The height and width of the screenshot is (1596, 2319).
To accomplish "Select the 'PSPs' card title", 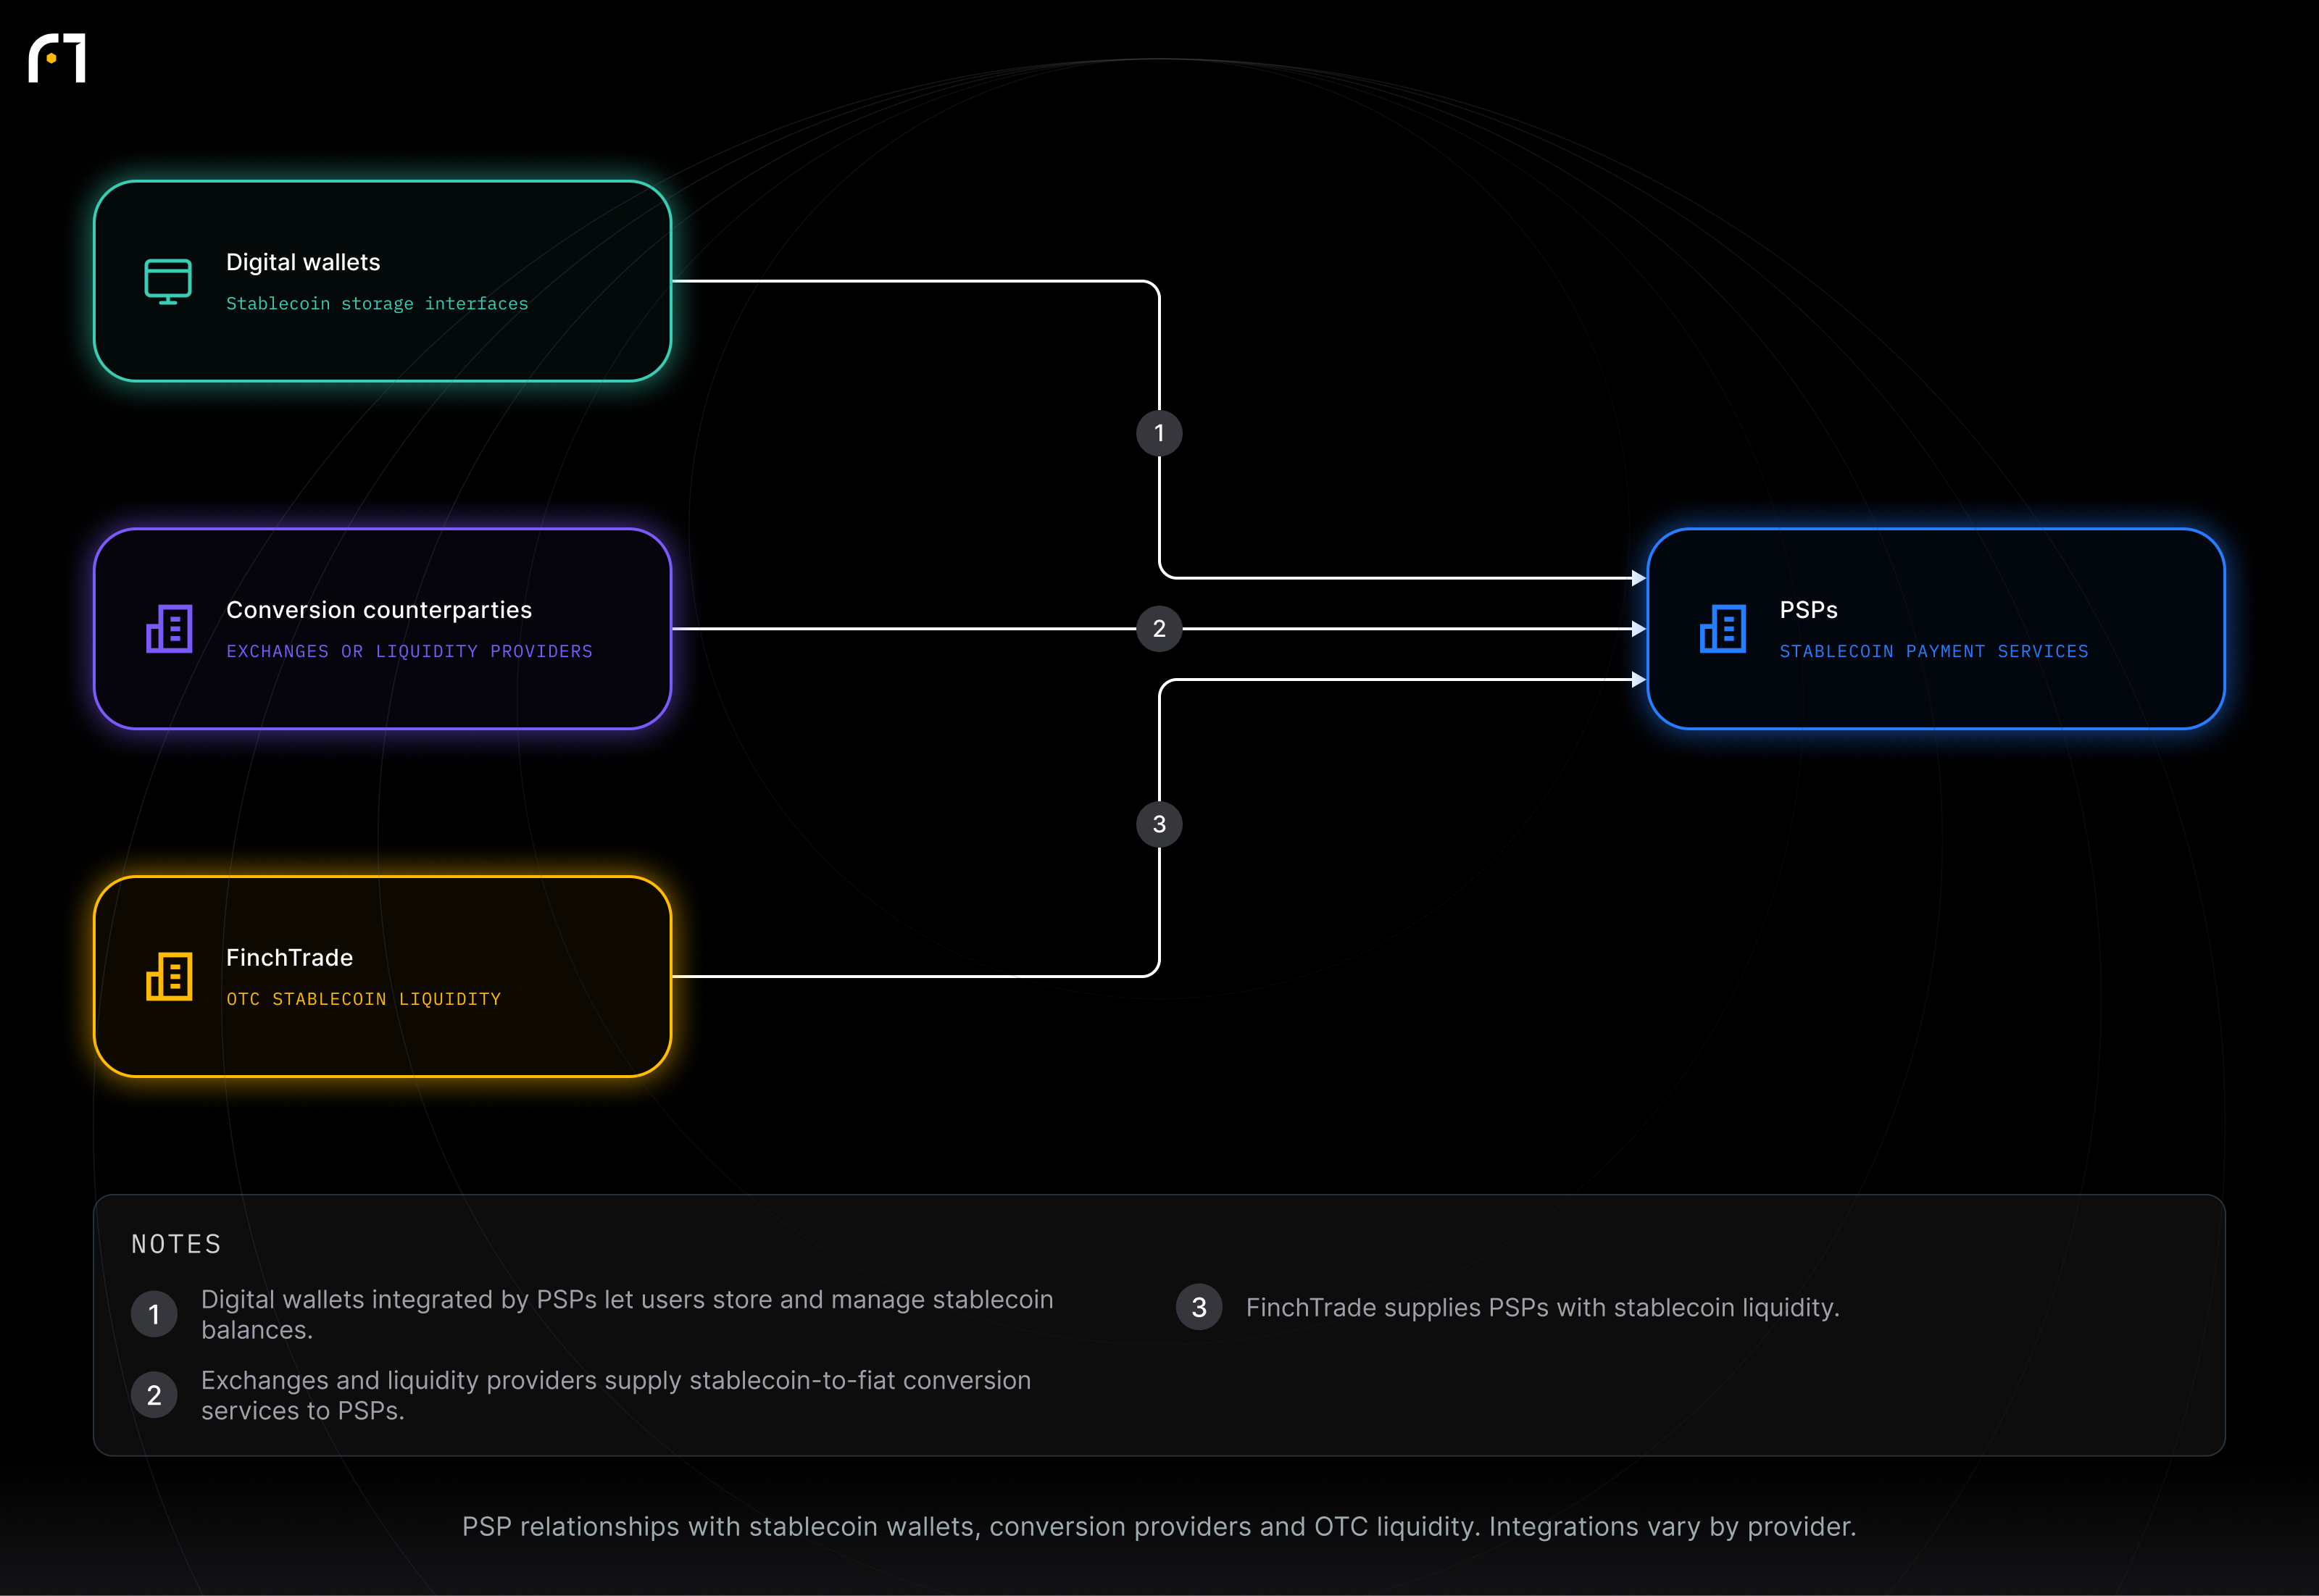I will coord(1808,610).
